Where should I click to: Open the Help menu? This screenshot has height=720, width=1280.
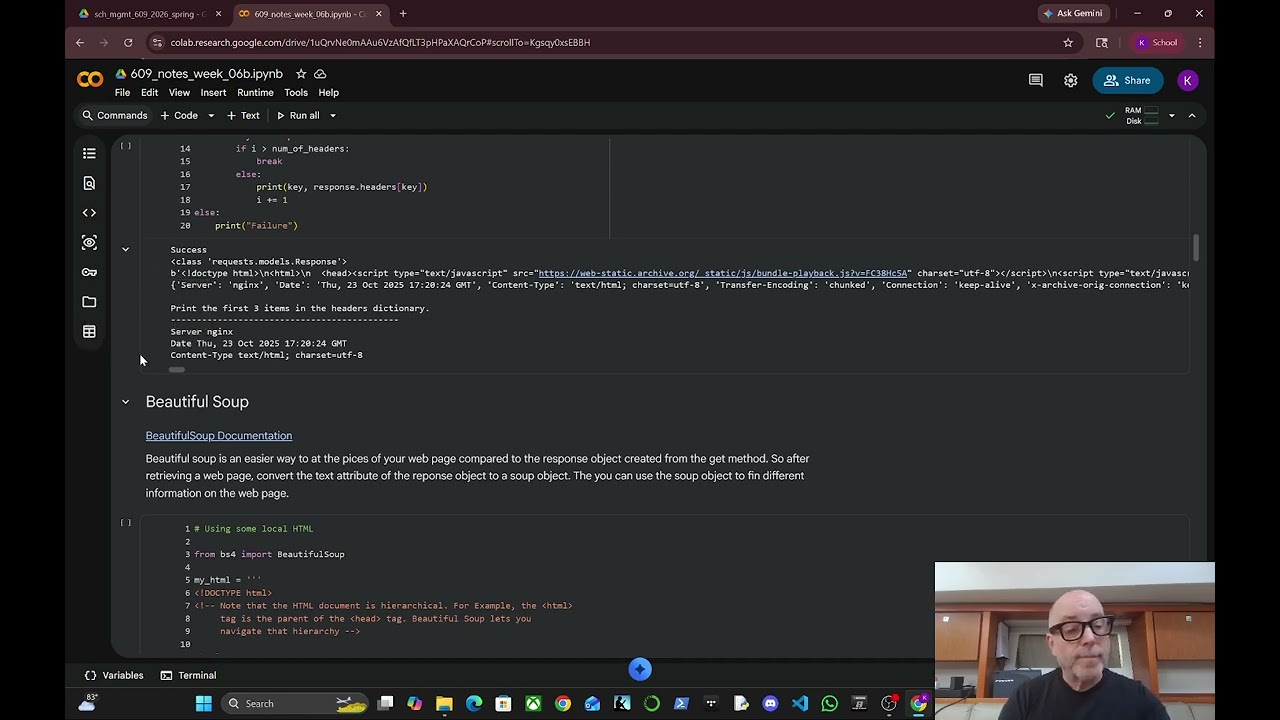pyautogui.click(x=328, y=92)
